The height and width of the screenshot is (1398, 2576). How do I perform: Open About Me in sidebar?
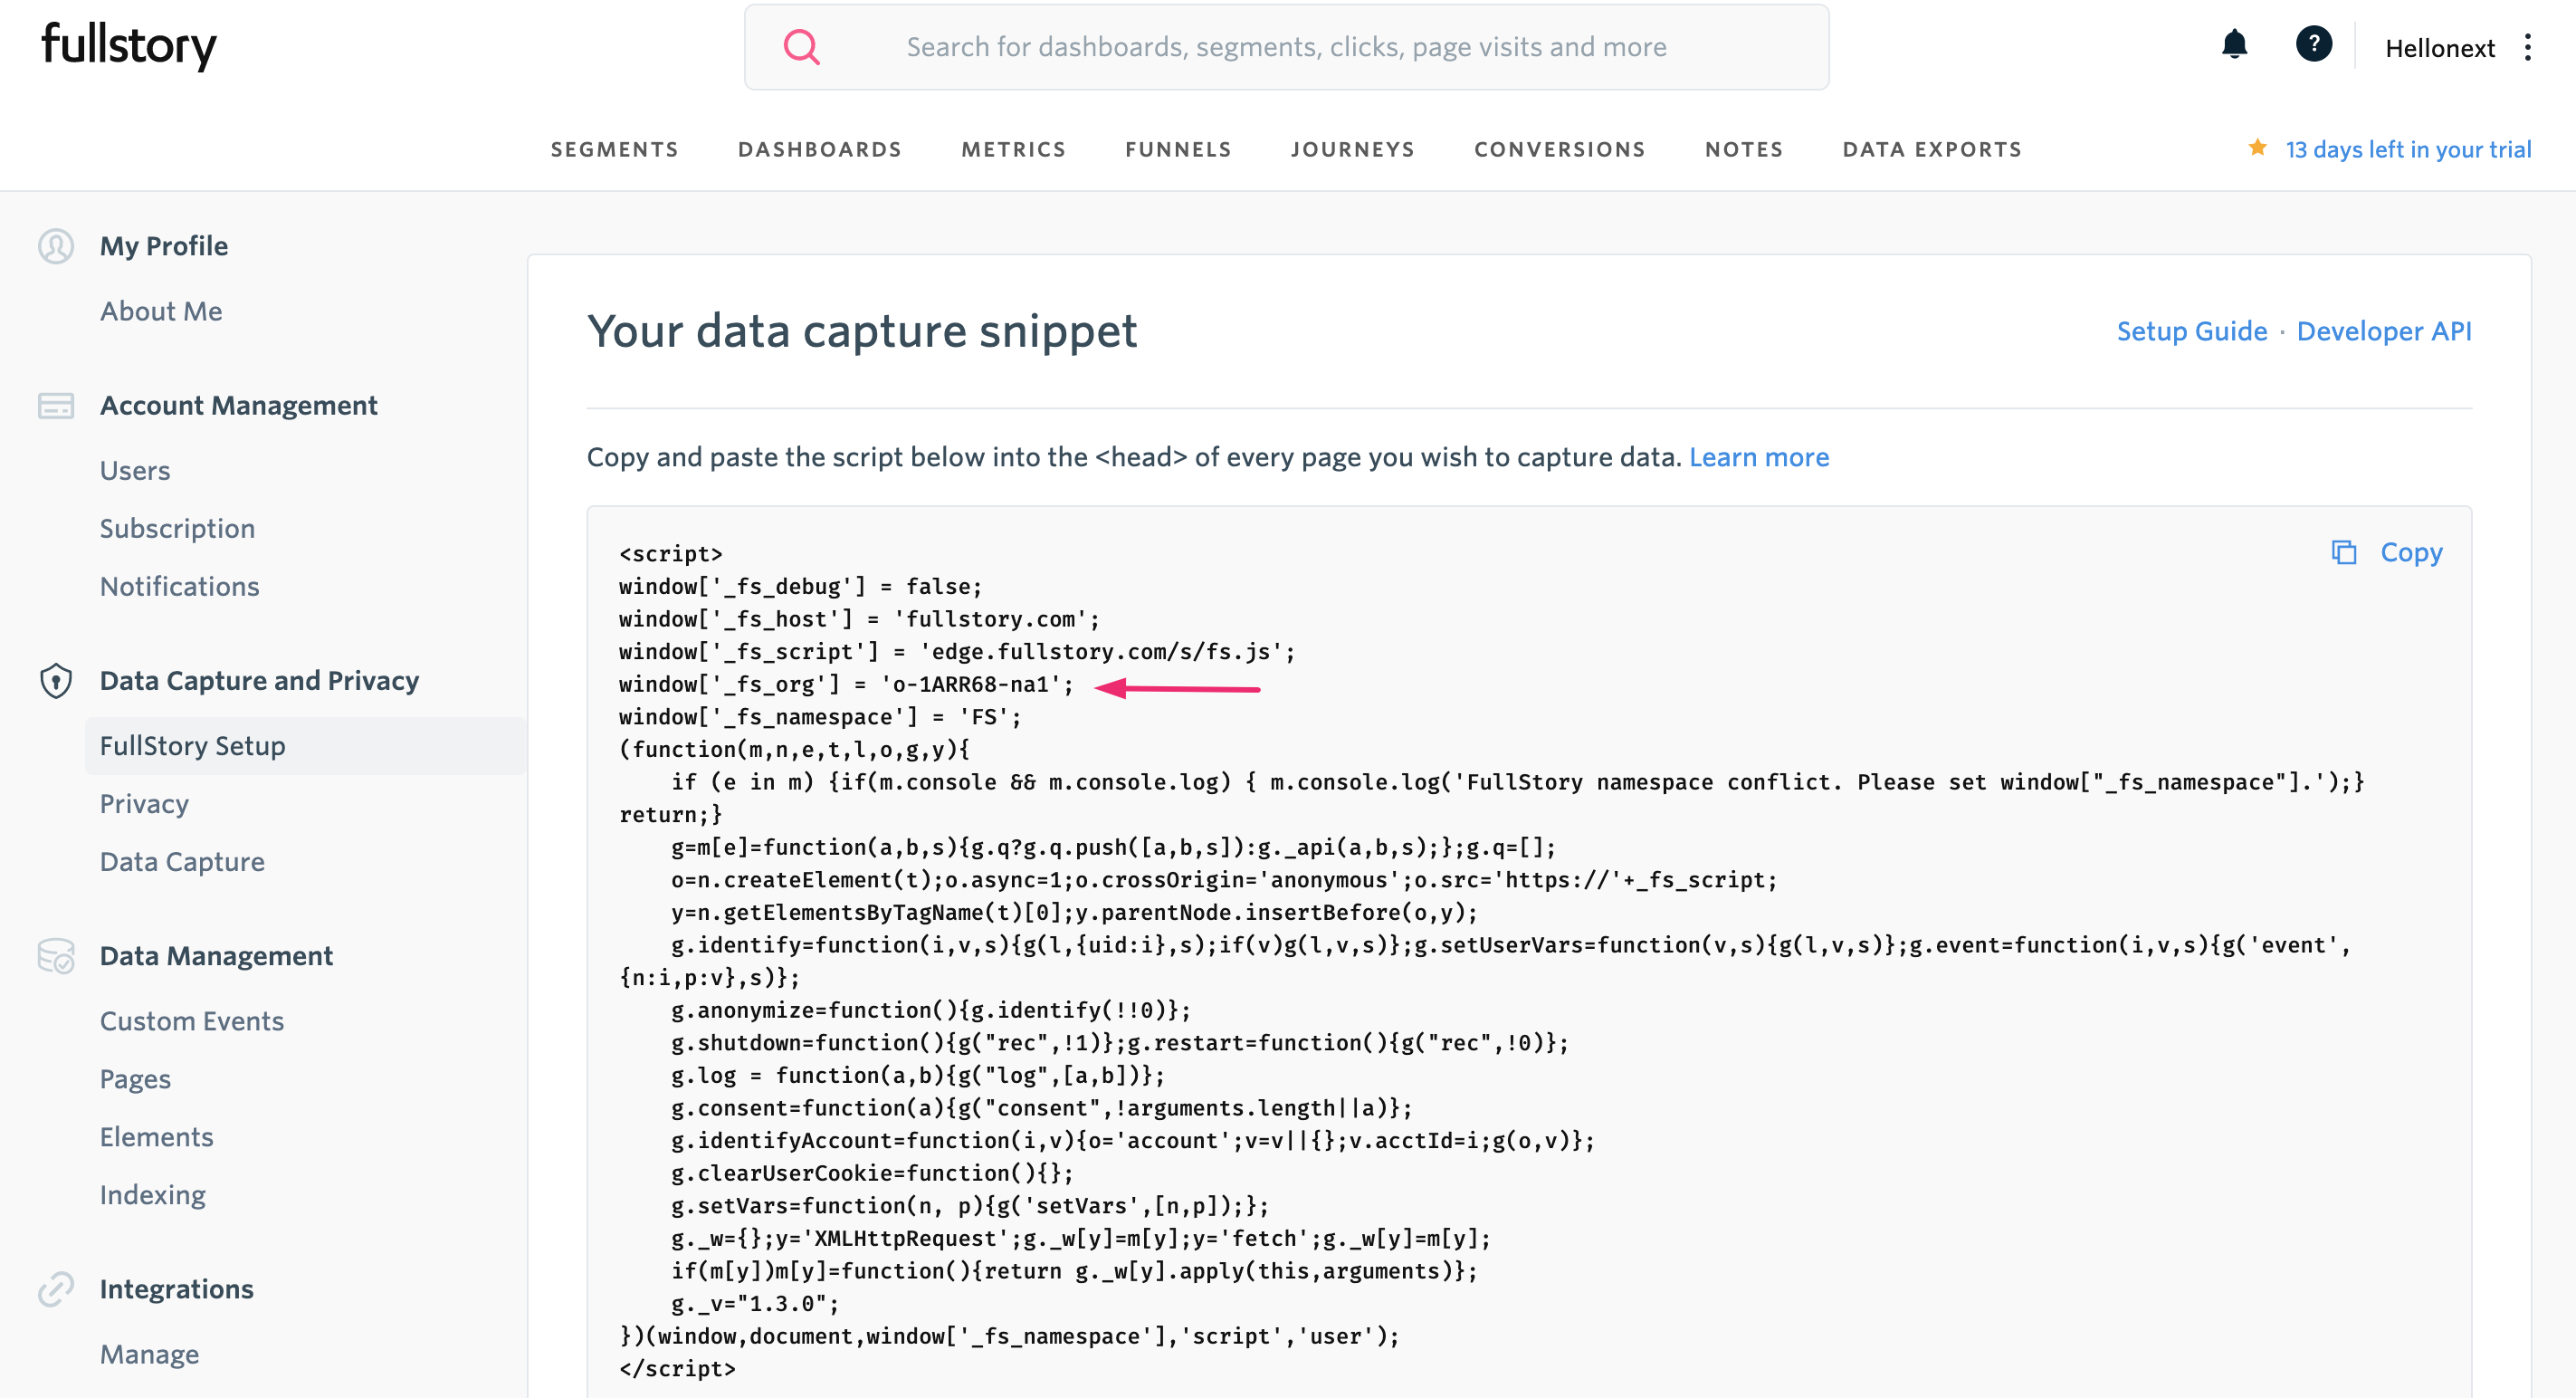coord(161,311)
